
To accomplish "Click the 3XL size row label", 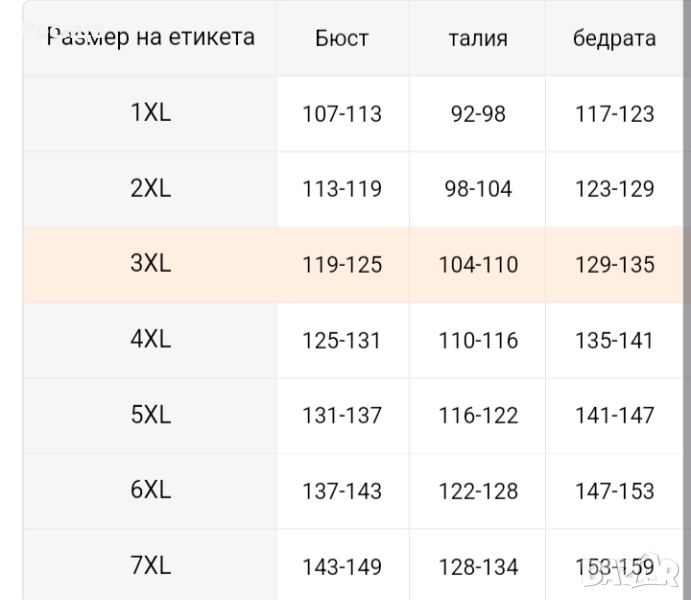I will pyautogui.click(x=151, y=264).
